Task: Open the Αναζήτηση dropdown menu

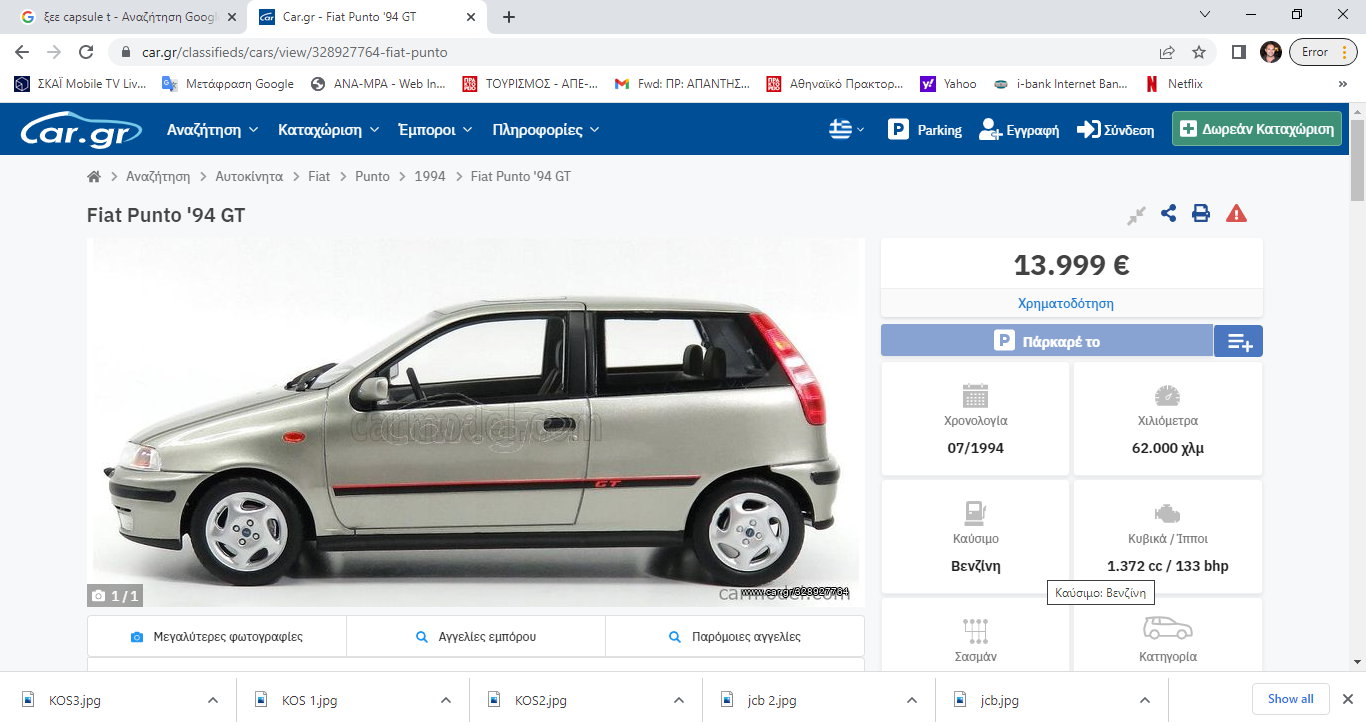Action: tap(213, 130)
